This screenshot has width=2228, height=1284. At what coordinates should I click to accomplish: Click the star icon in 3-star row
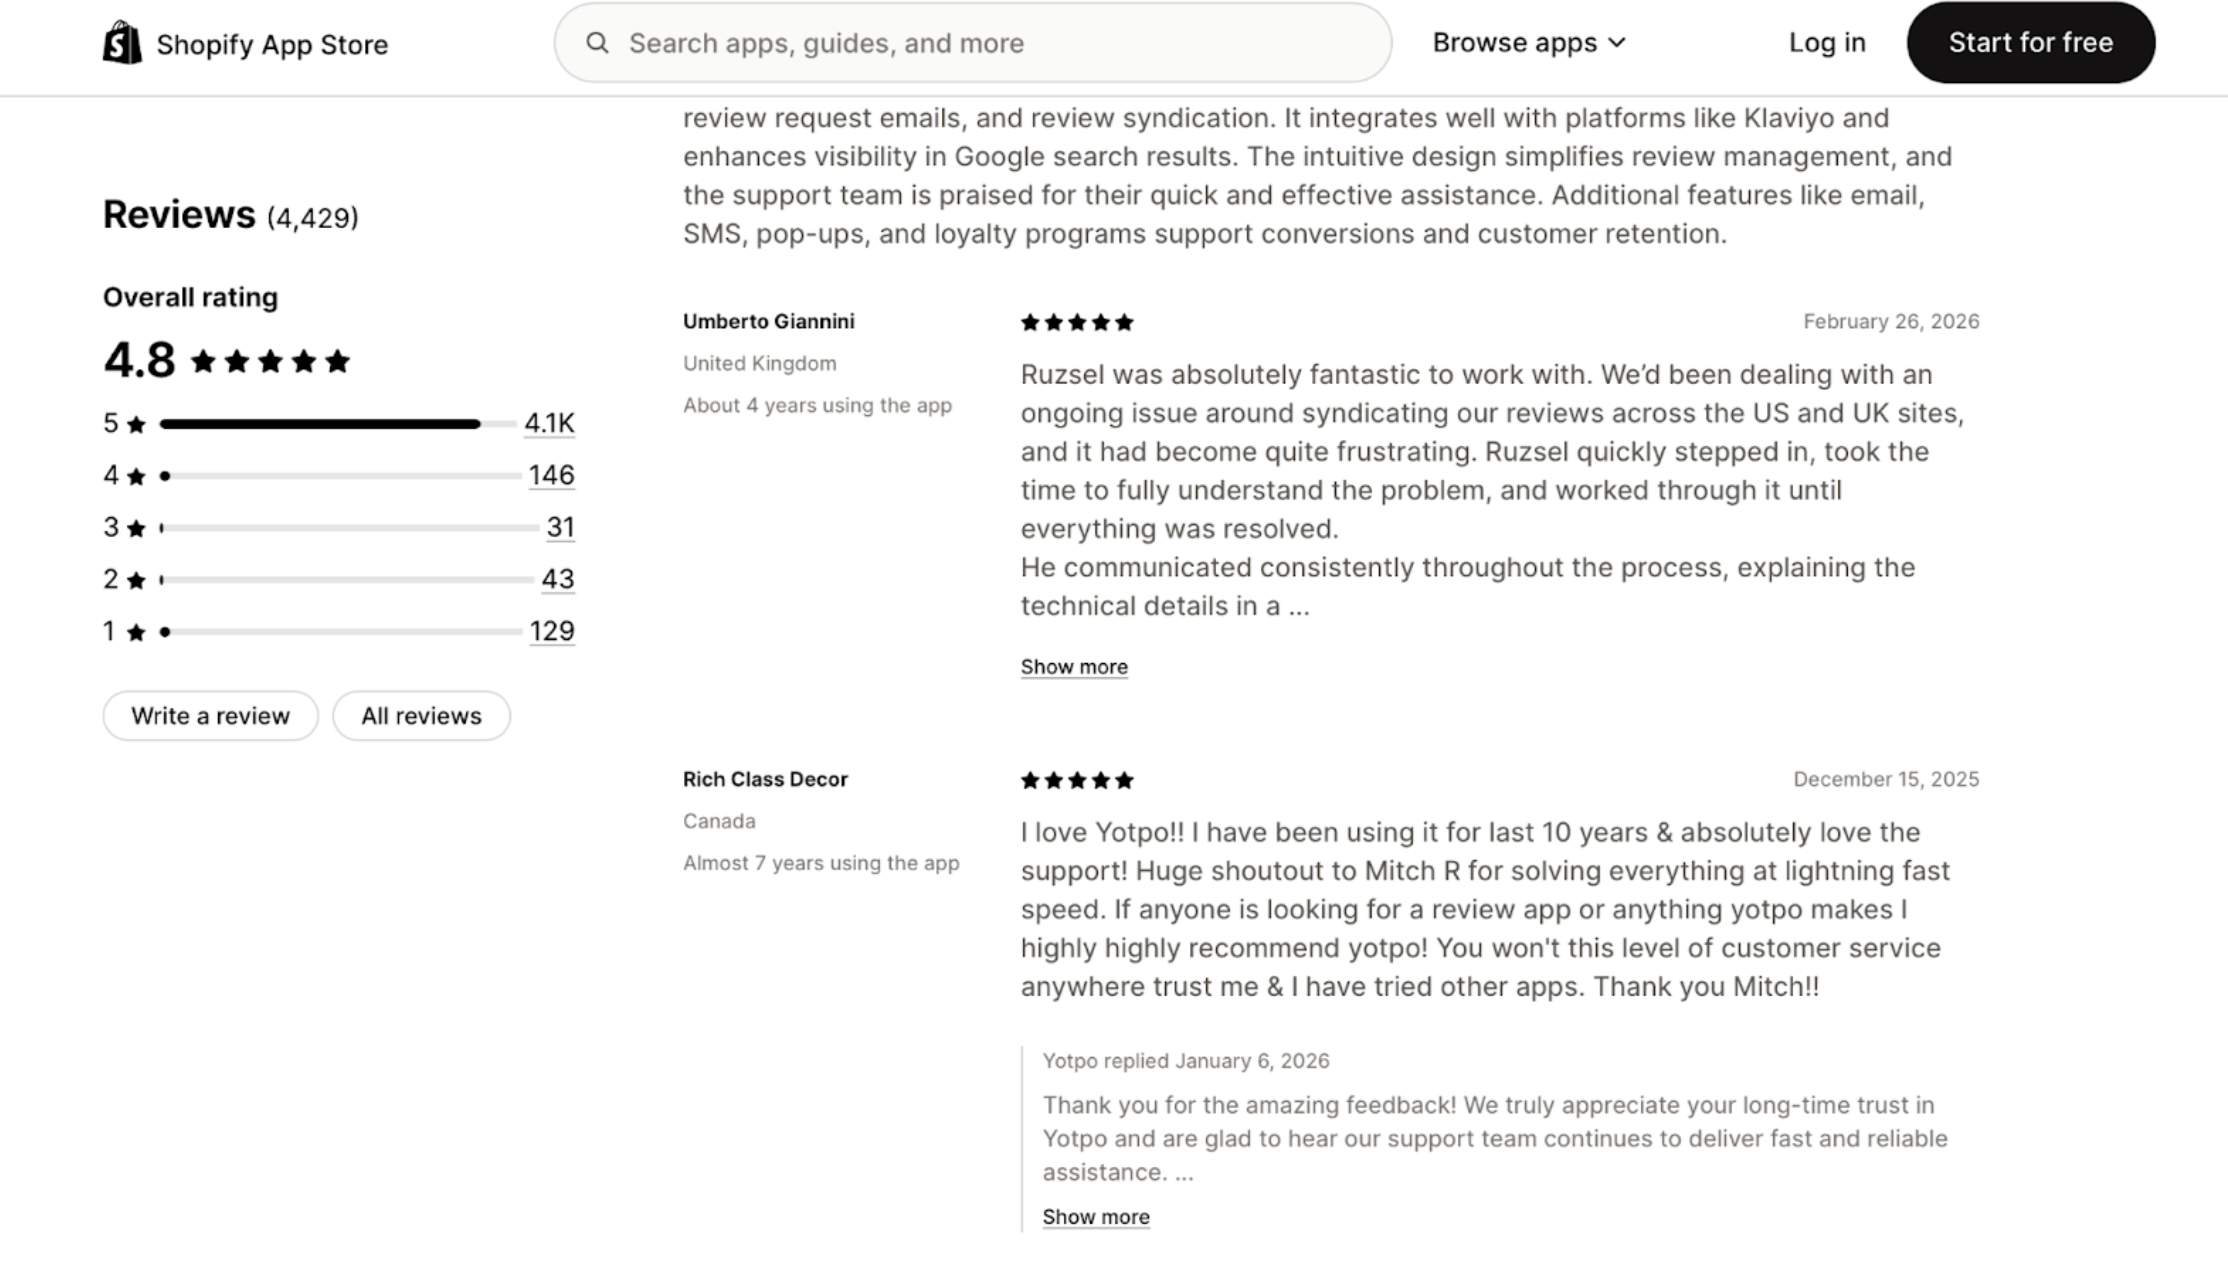pyautogui.click(x=137, y=528)
